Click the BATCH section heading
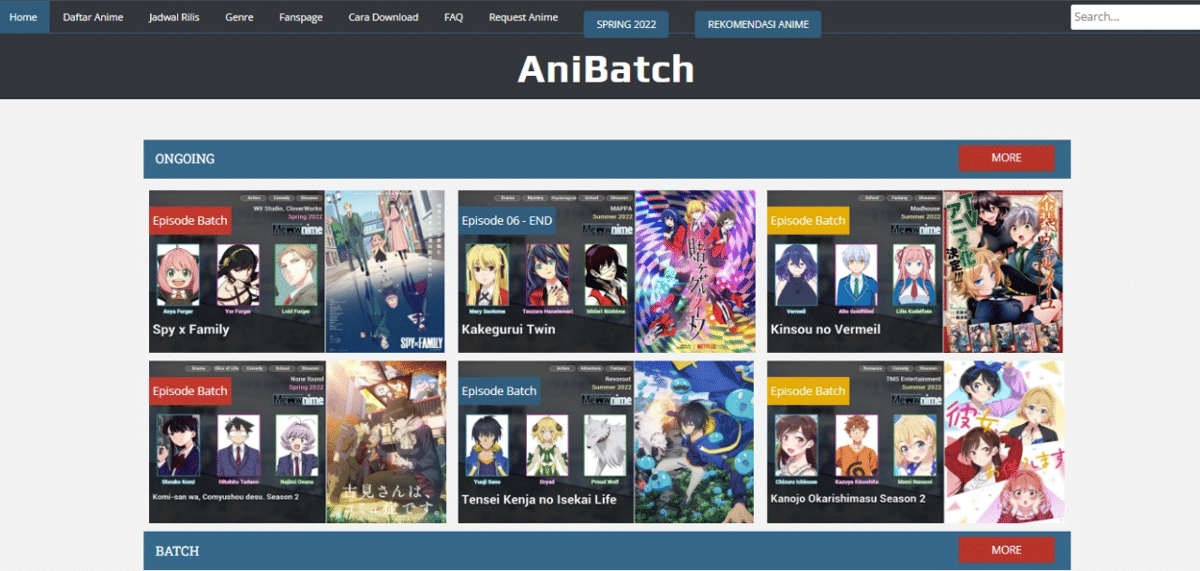Screen dimensions: 1200x571 coord(177,551)
